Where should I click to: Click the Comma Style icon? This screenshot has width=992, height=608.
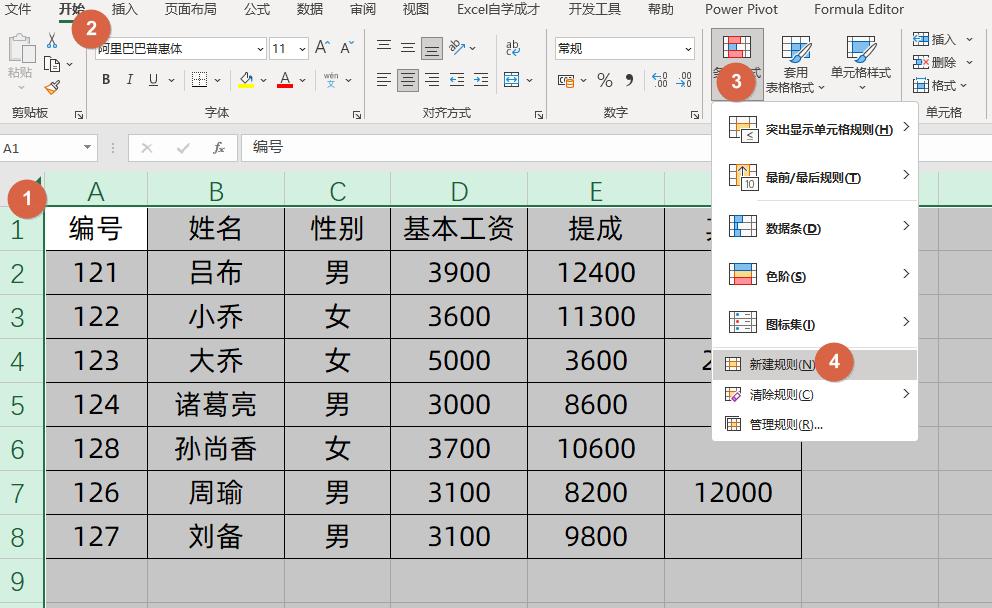click(x=630, y=80)
